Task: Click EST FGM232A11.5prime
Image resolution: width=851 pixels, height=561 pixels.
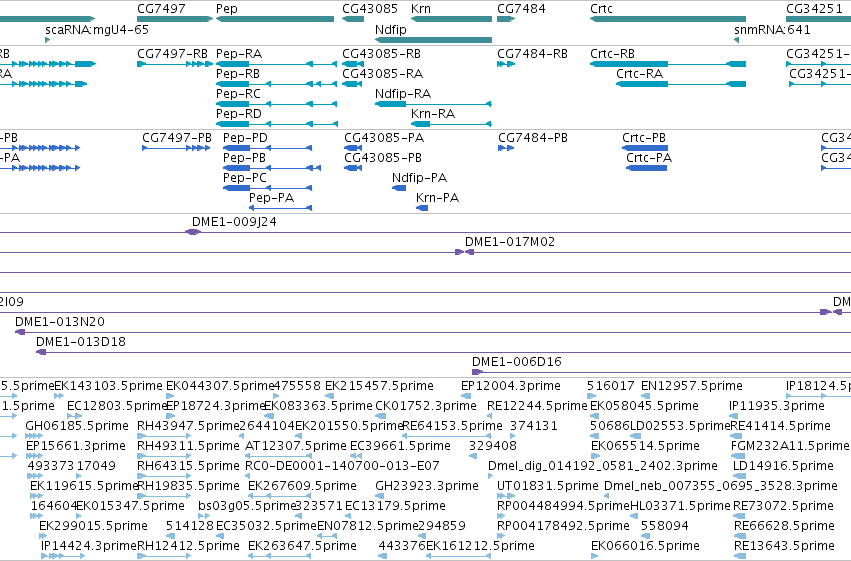Action: coord(790,446)
